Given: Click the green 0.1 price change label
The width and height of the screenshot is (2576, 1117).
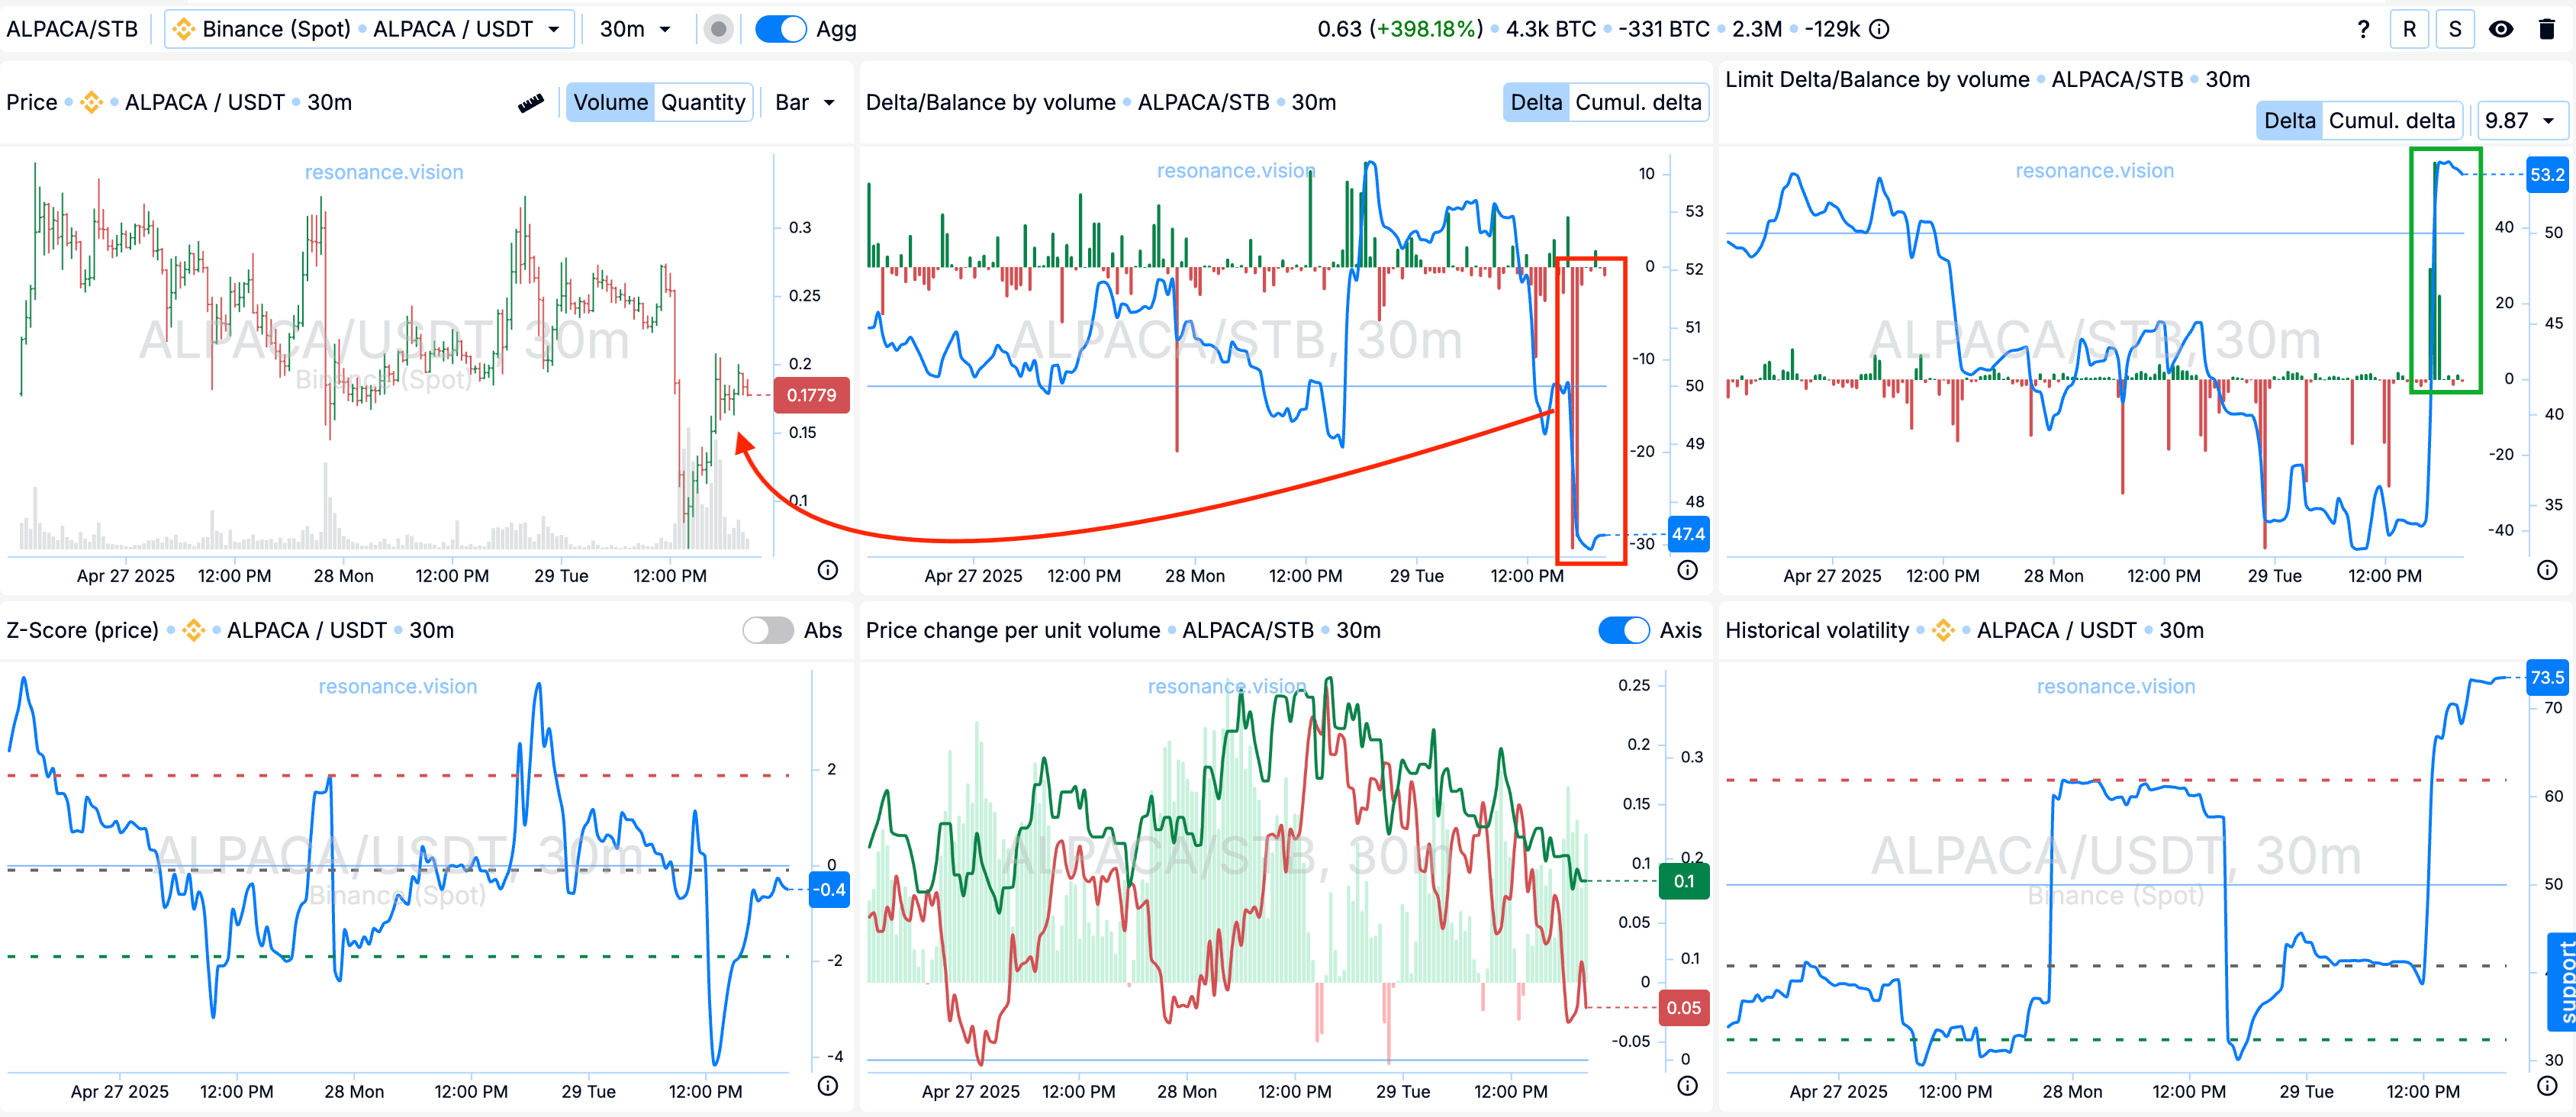Looking at the screenshot, I should click(1684, 881).
